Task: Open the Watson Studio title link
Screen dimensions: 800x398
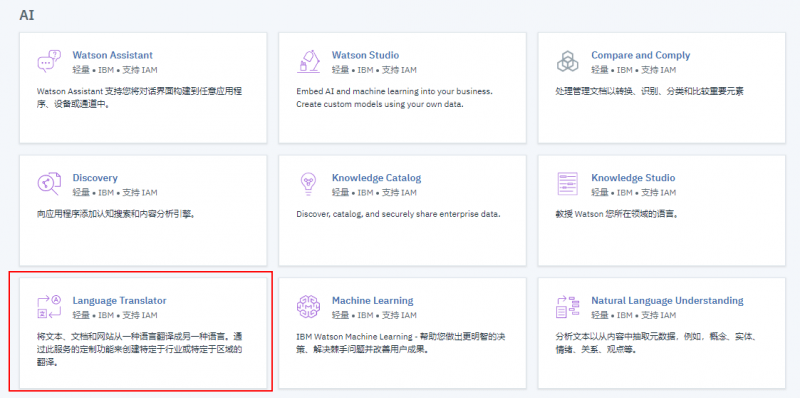Action: click(x=365, y=55)
